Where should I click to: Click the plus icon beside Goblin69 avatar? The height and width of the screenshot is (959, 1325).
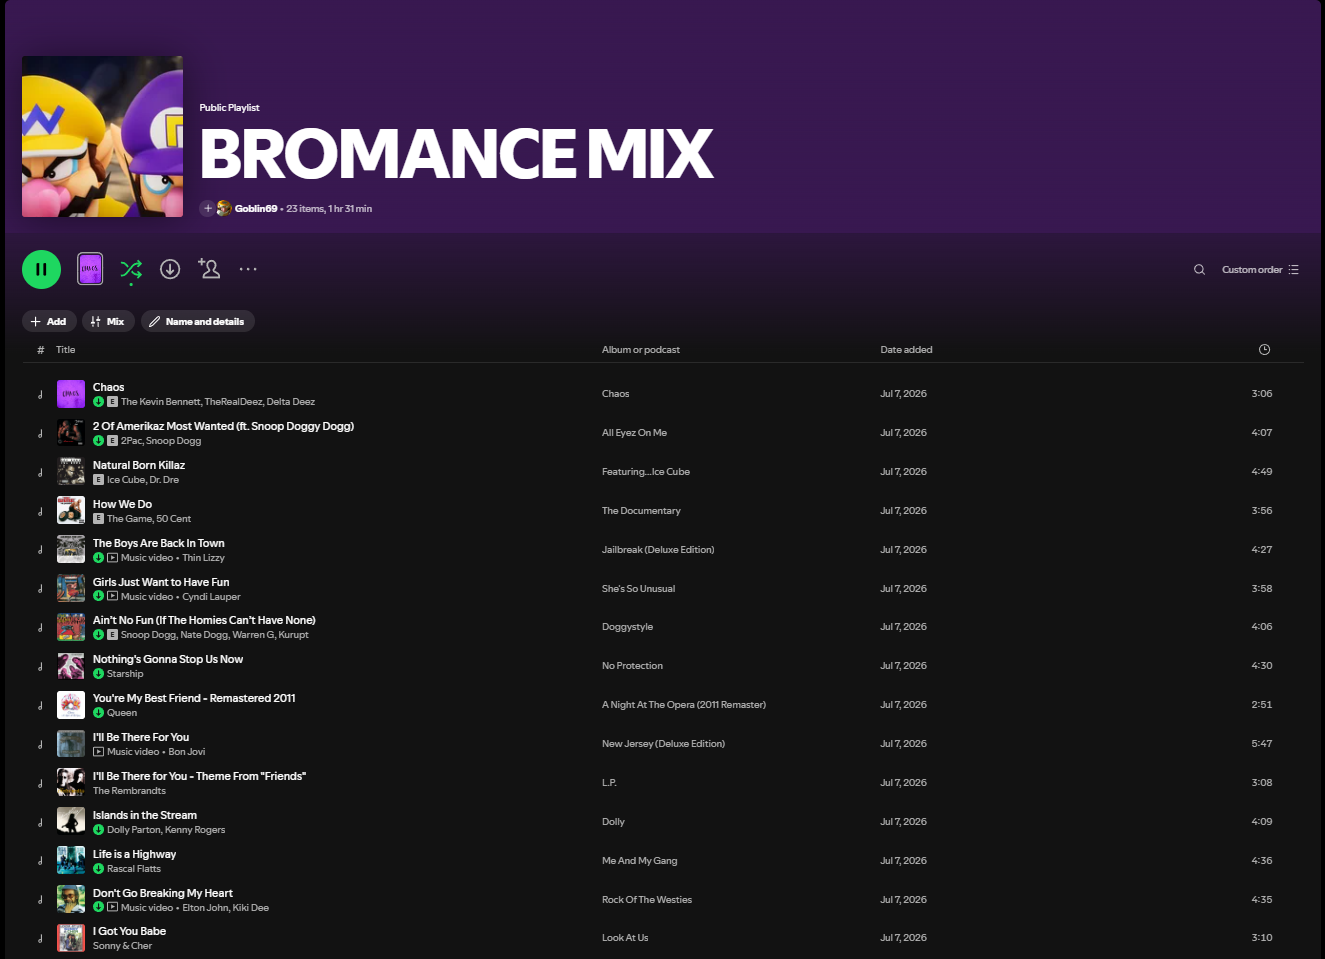click(207, 208)
